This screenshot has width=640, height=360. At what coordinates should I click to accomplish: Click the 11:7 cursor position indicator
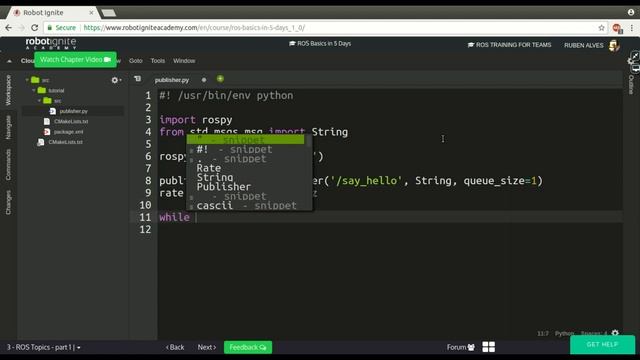tap(543, 333)
